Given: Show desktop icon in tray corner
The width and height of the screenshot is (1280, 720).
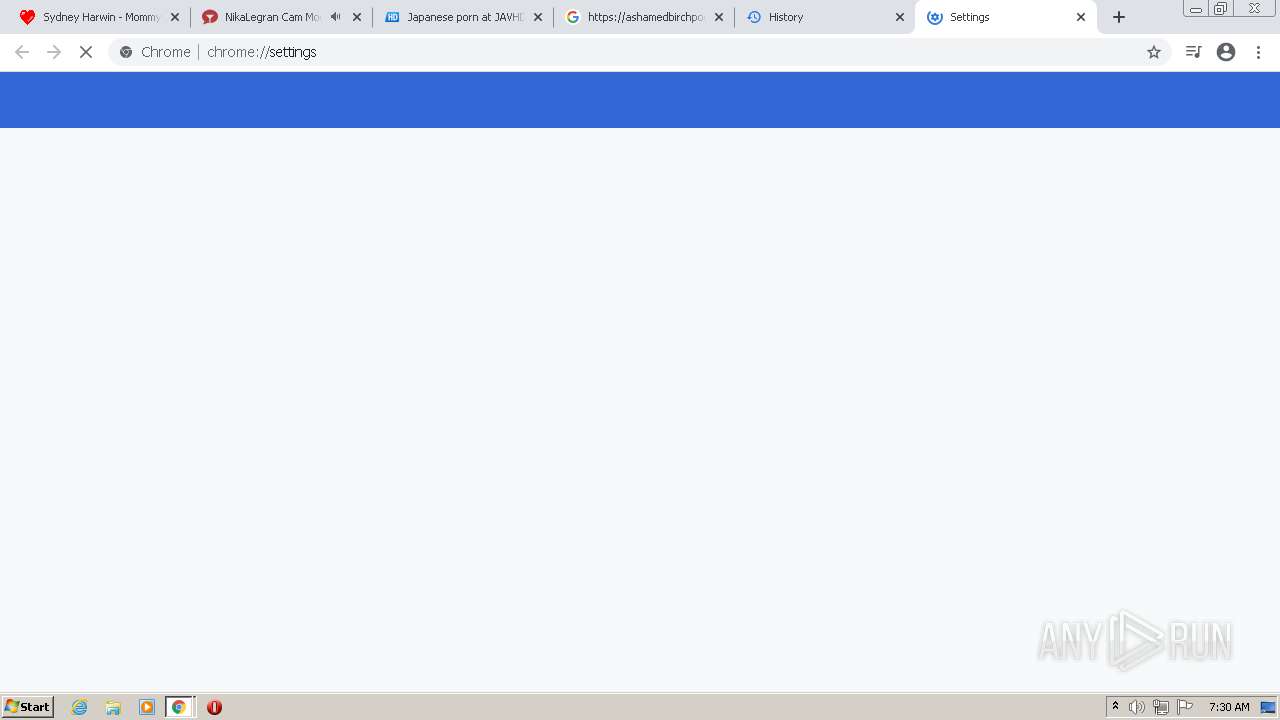Looking at the screenshot, I should (x=1268, y=707).
